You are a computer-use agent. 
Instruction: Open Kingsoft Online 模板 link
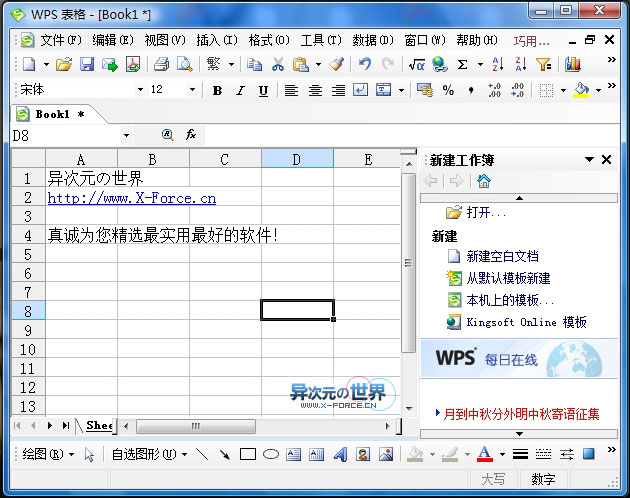pyautogui.click(x=526, y=322)
